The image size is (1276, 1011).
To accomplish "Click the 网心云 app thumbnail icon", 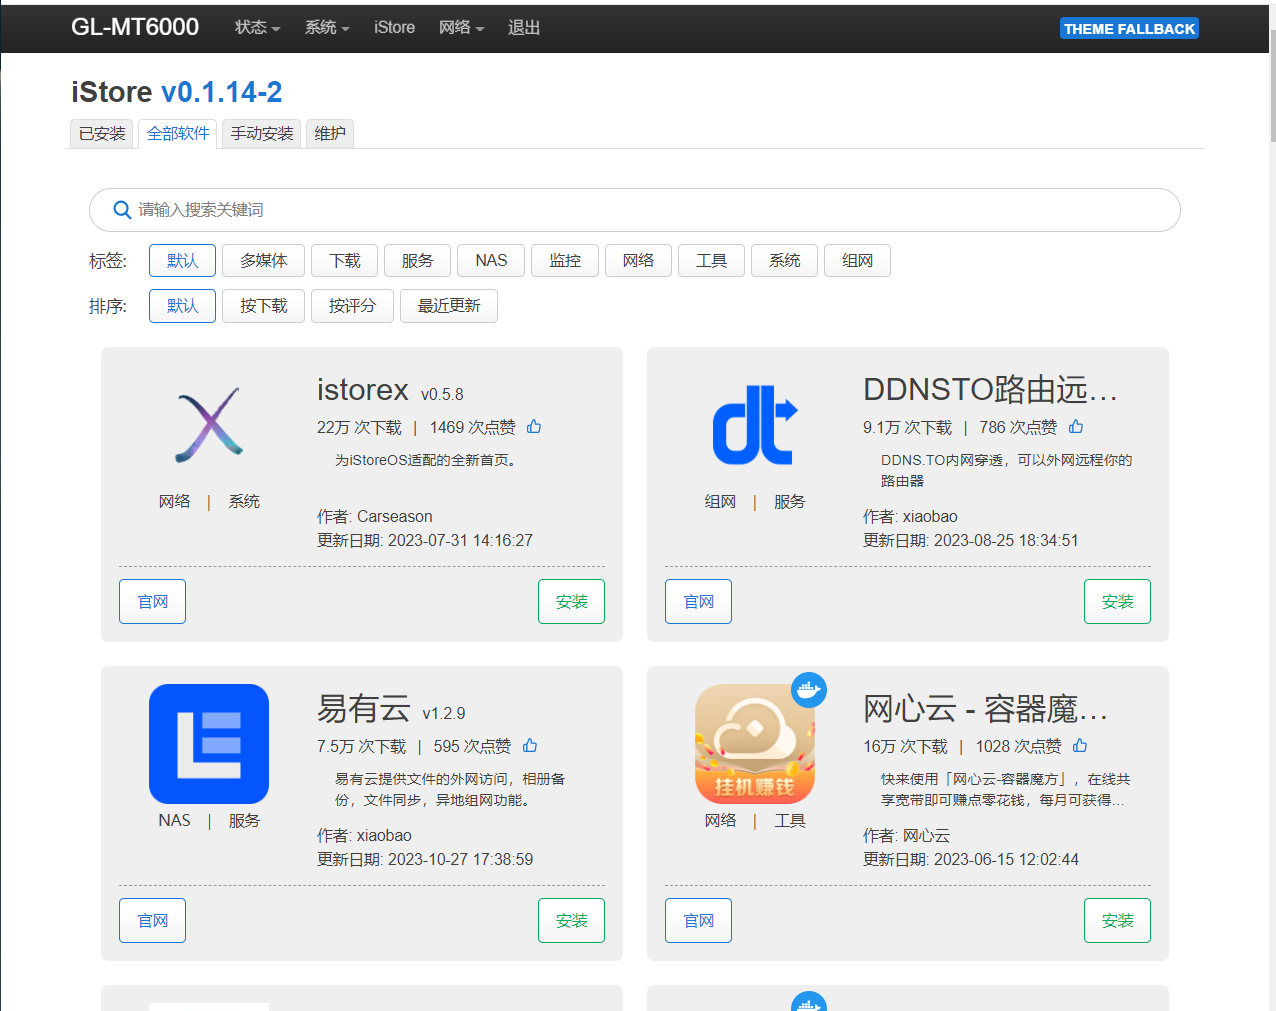I will (755, 744).
